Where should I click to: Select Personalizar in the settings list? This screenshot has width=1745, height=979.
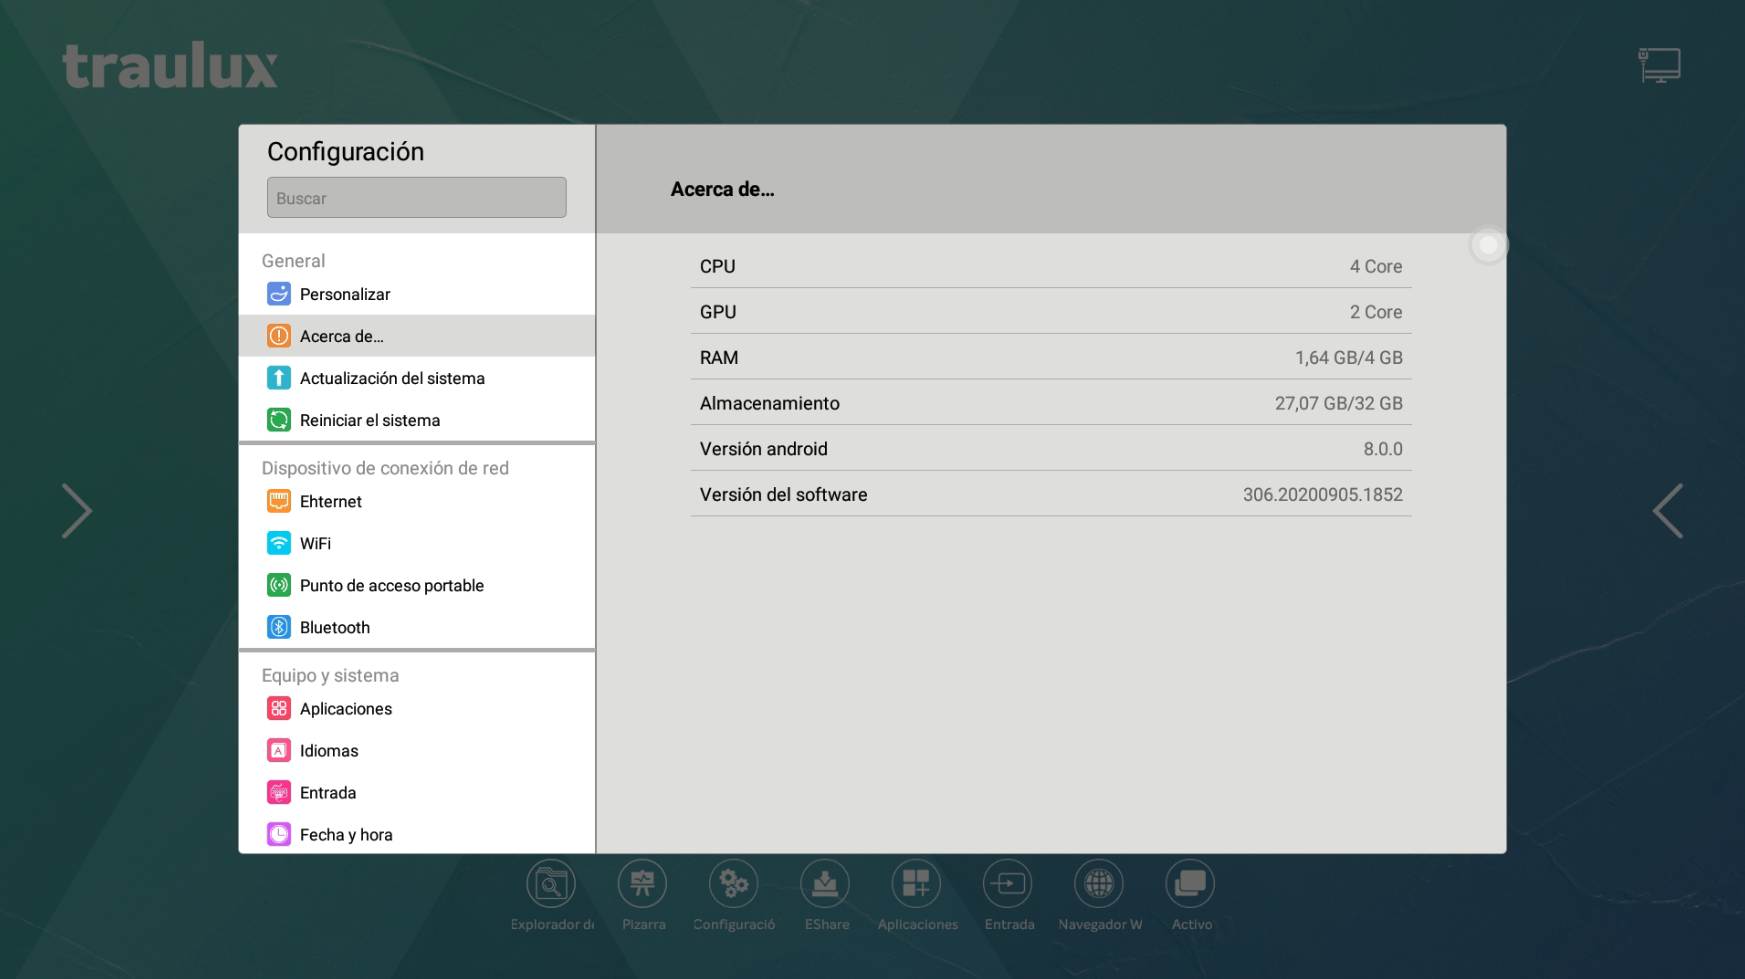(x=417, y=294)
